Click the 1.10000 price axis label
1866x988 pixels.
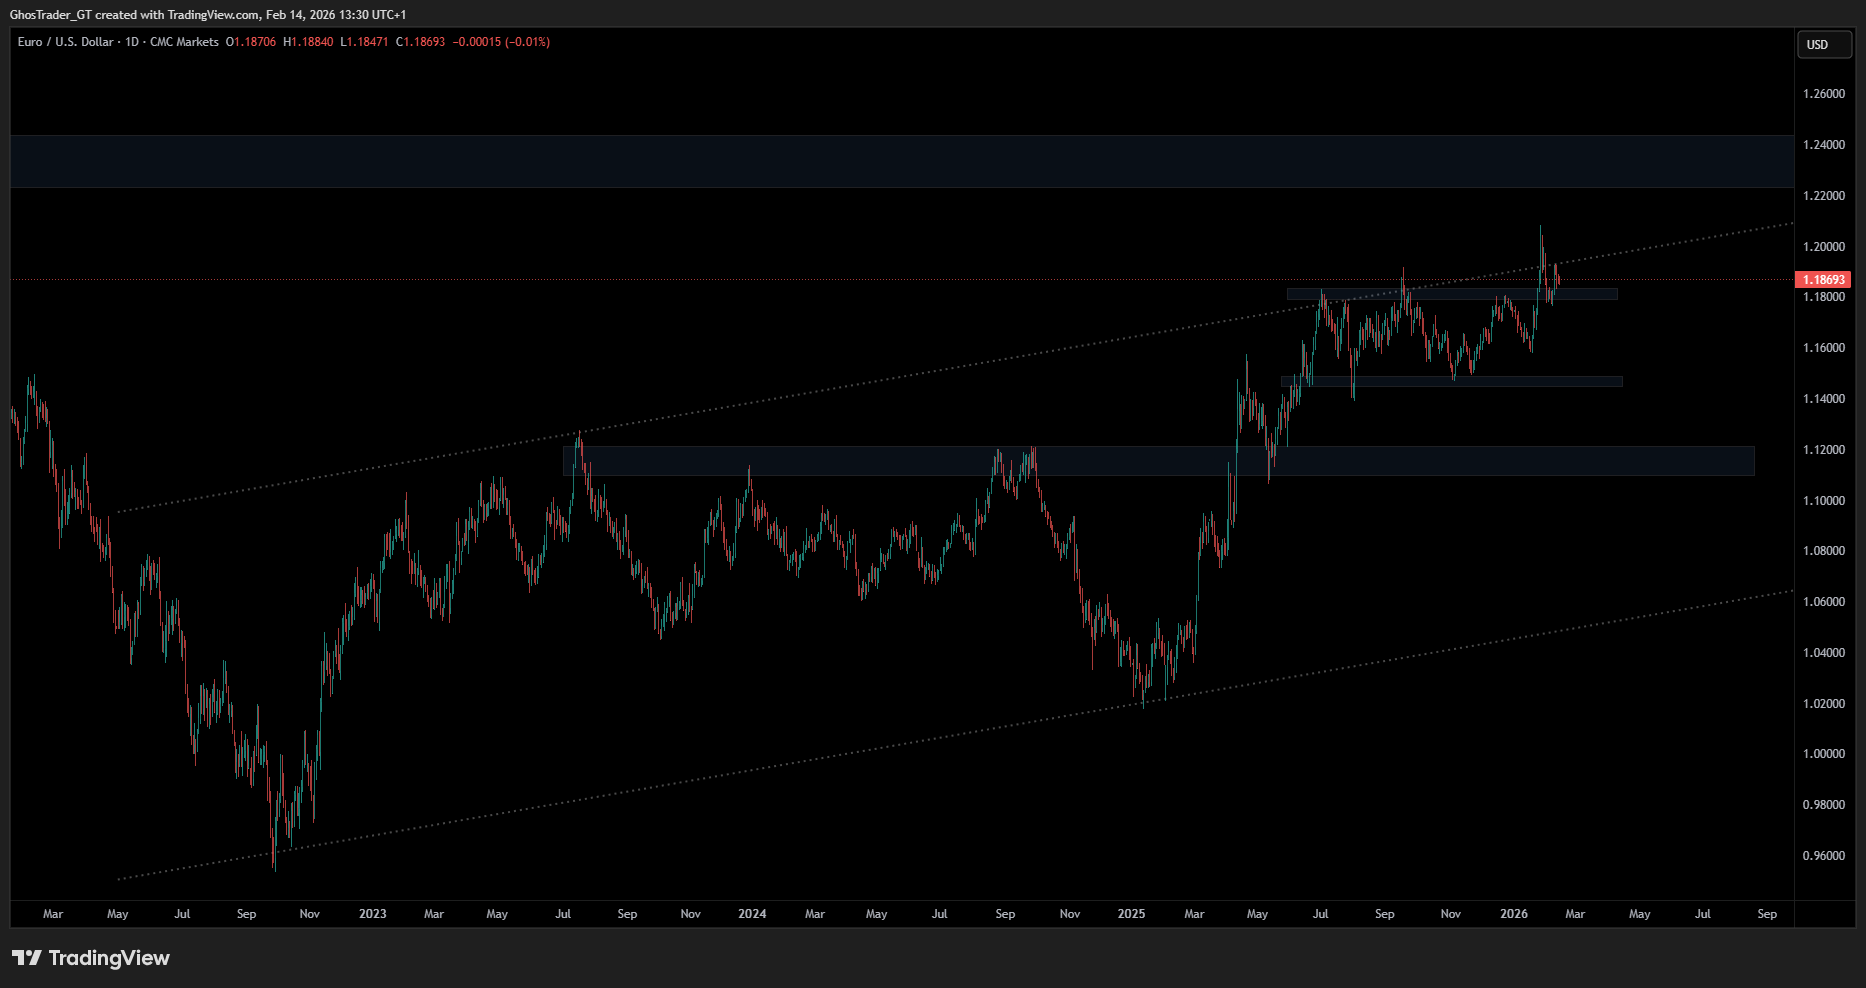tap(1824, 501)
